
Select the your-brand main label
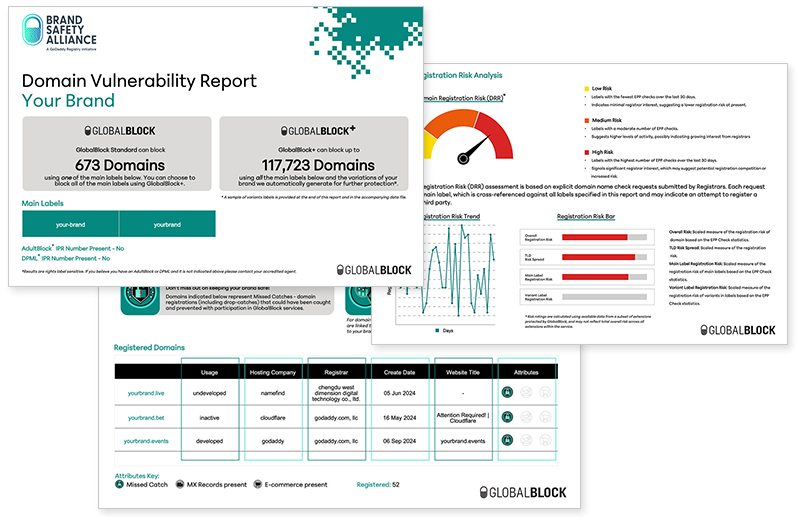[69, 224]
